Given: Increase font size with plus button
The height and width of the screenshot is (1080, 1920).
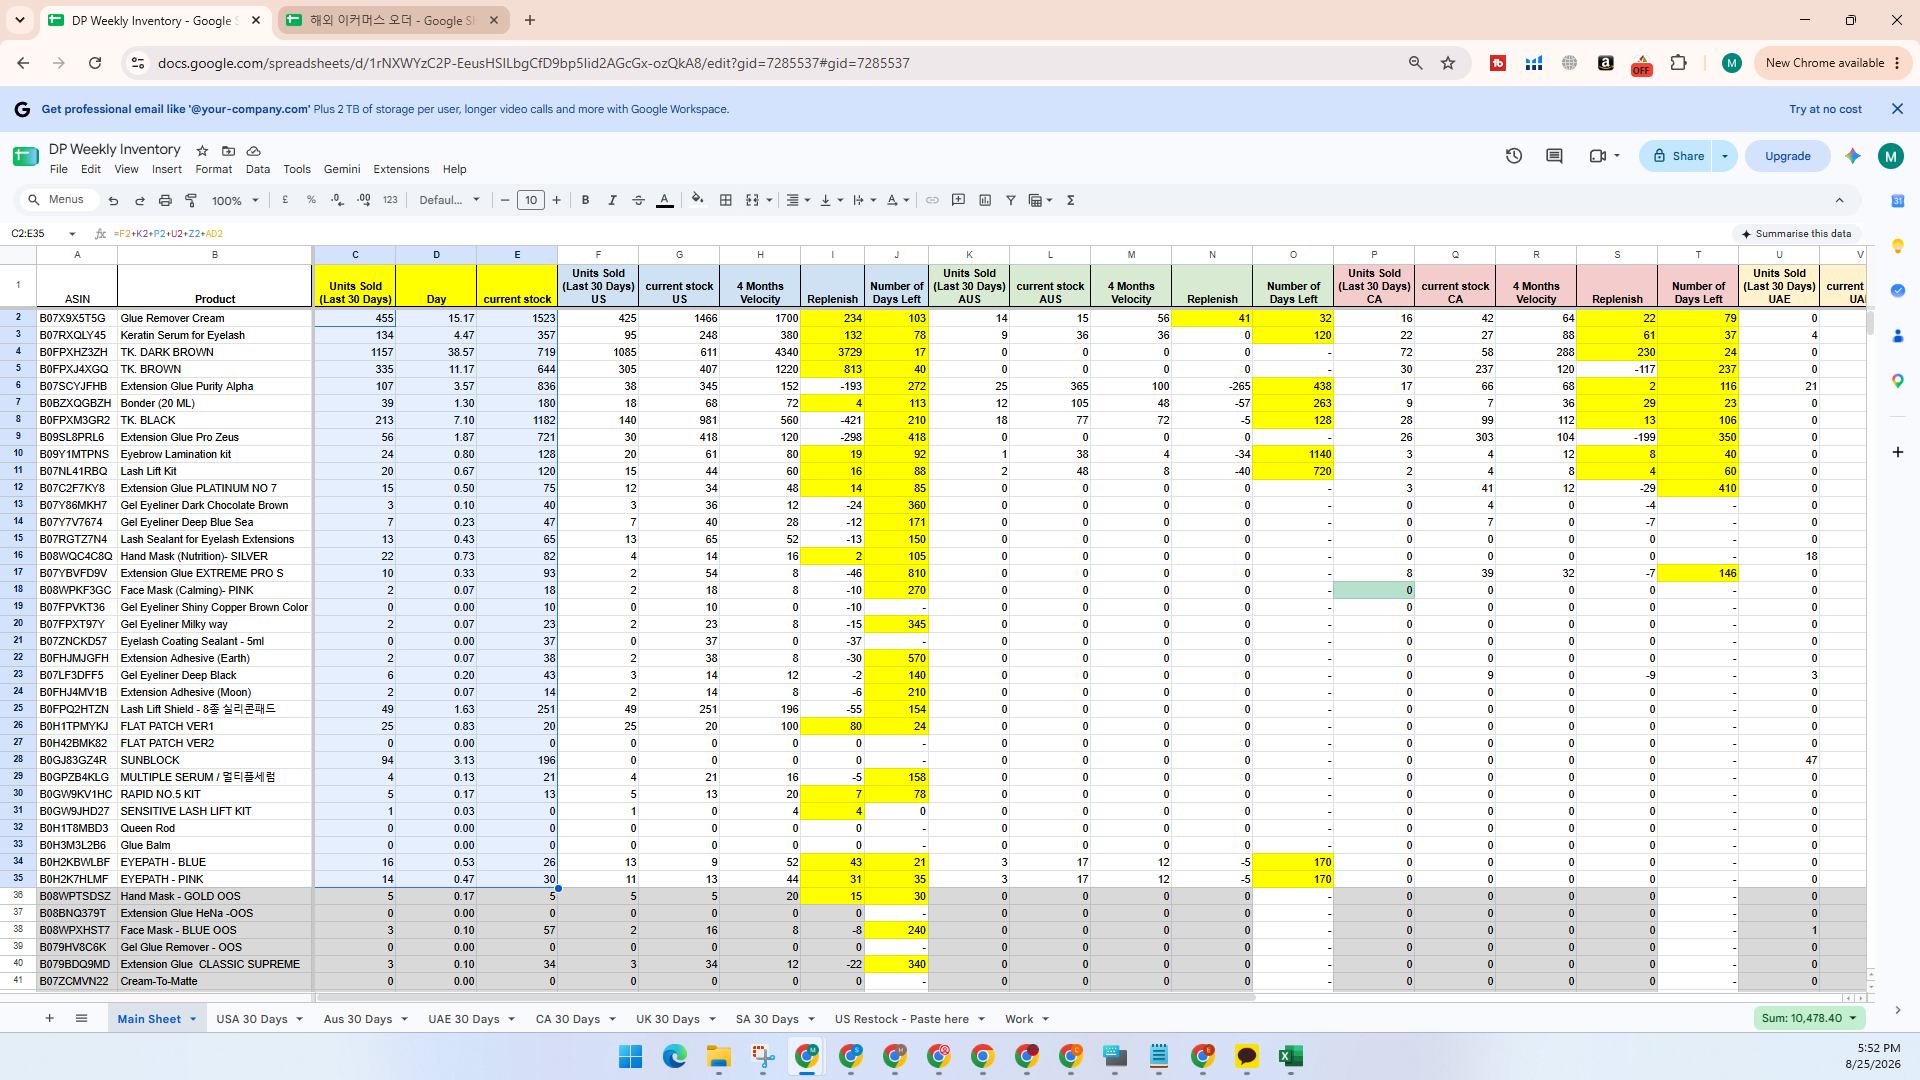Looking at the screenshot, I should click(557, 200).
